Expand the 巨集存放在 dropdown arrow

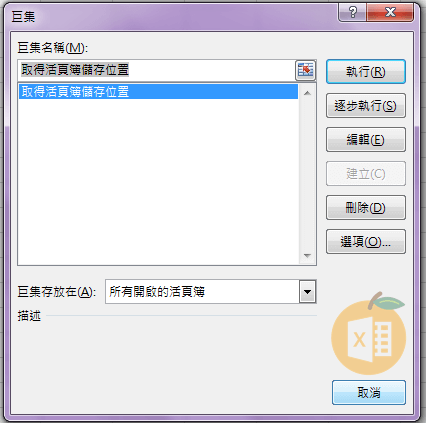pos(307,292)
